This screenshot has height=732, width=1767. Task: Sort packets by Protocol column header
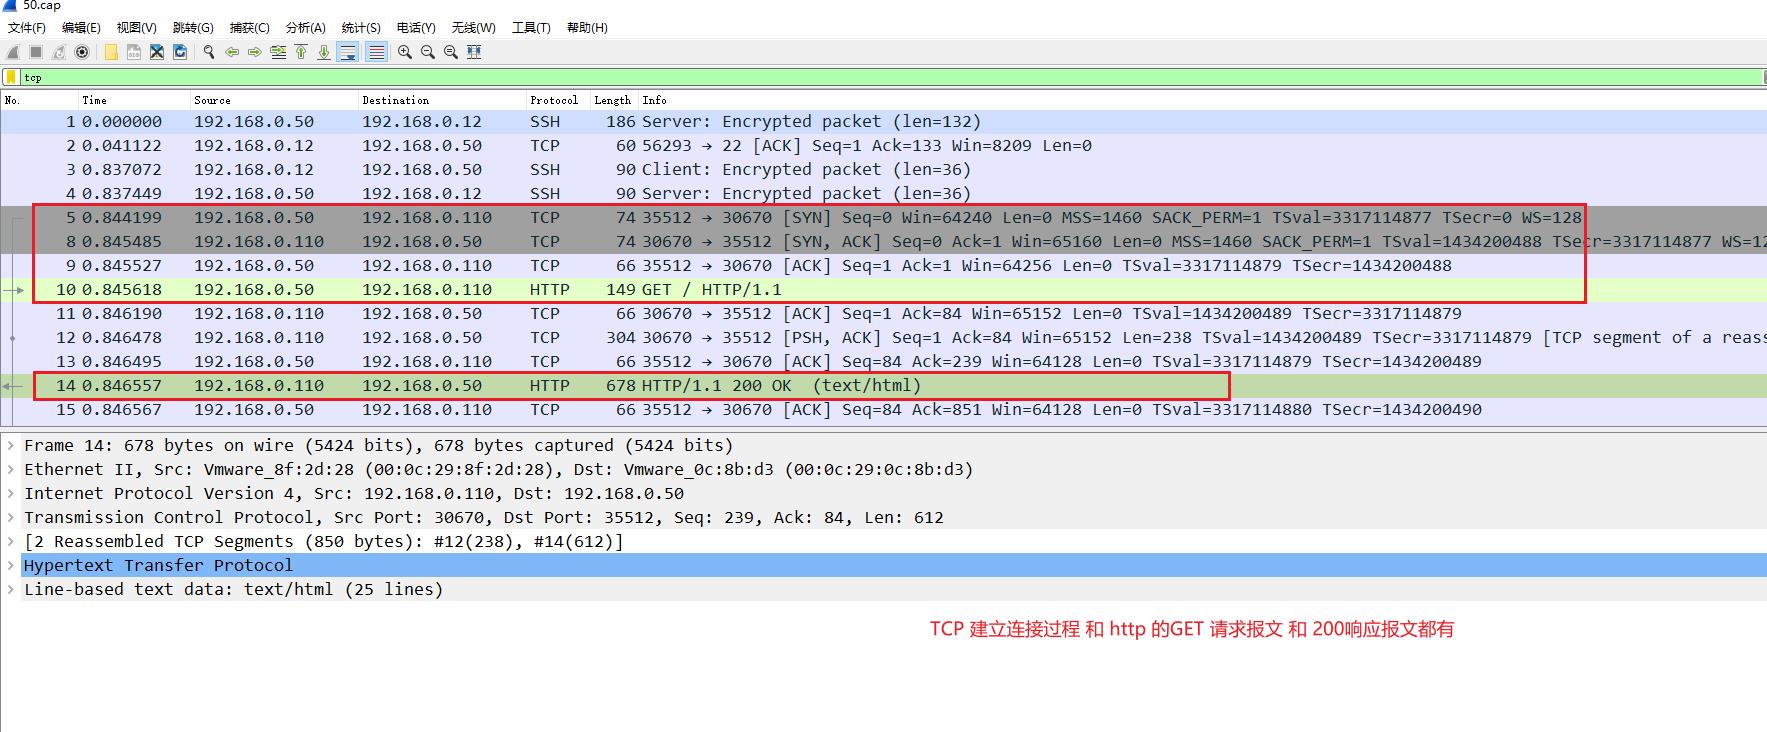[558, 100]
